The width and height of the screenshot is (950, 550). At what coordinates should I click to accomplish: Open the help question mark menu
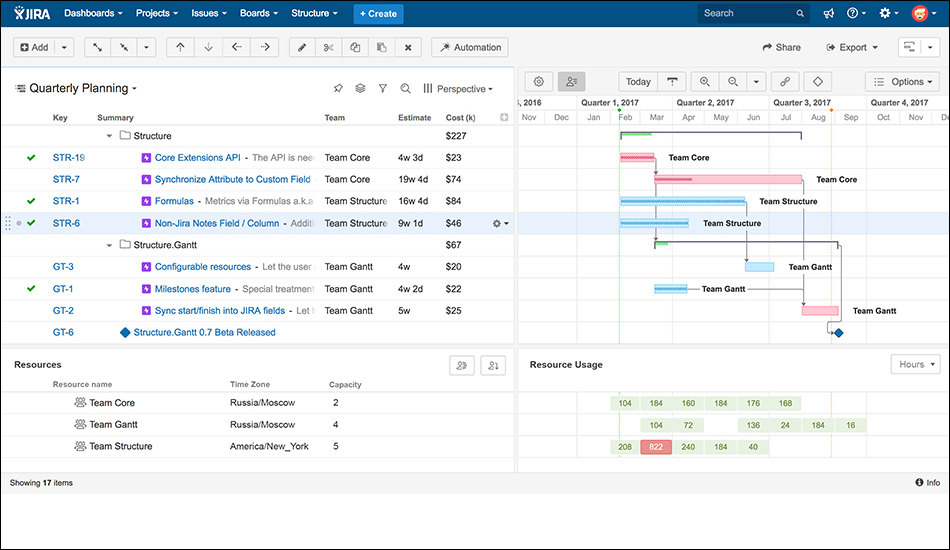click(x=855, y=13)
